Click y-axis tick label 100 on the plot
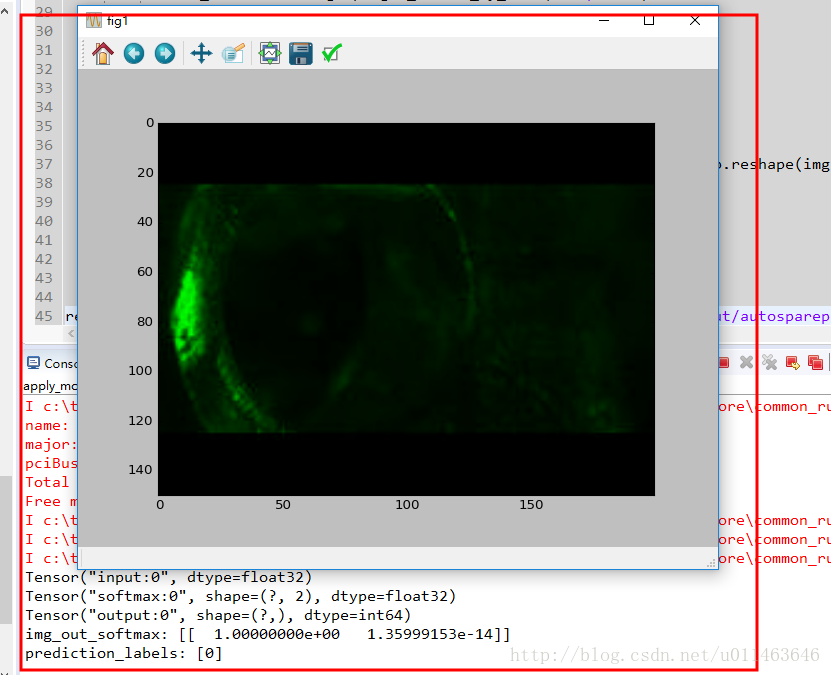Image resolution: width=831 pixels, height=675 pixels. click(140, 370)
